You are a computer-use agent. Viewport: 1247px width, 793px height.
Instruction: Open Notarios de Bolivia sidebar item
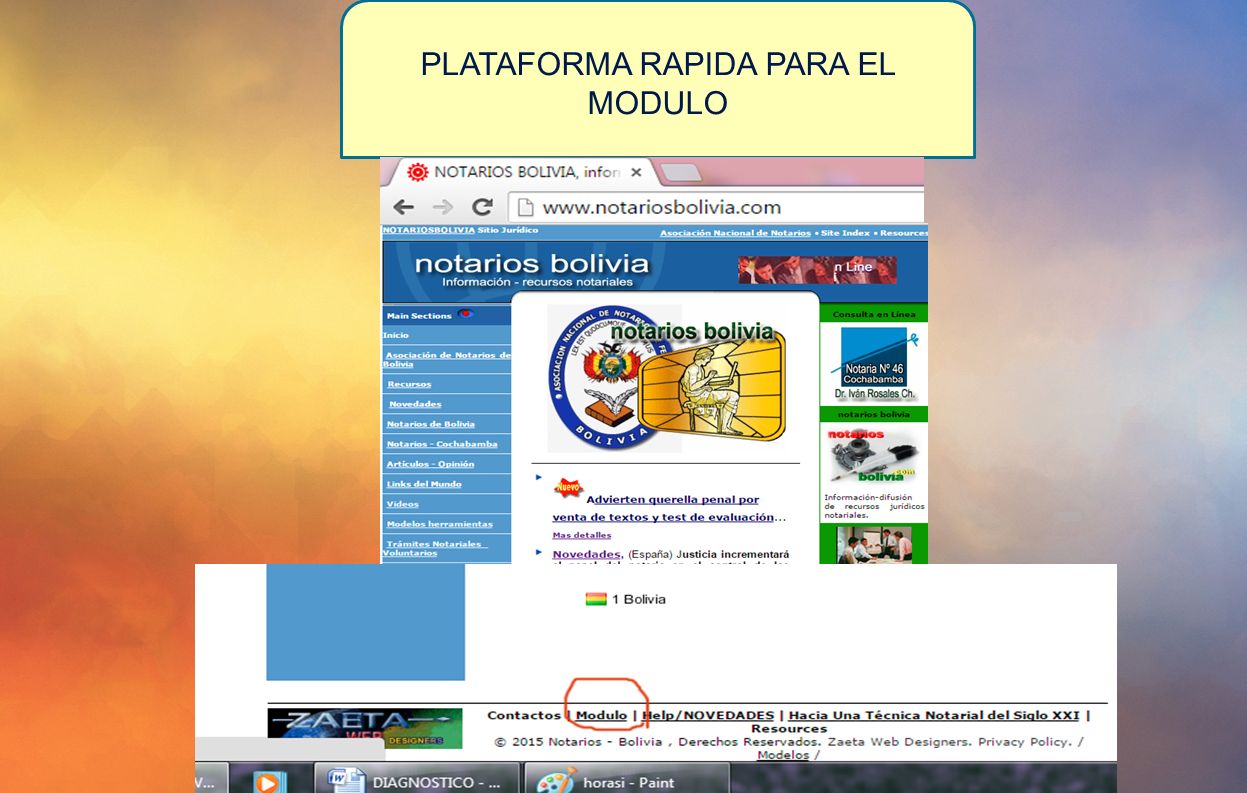click(430, 424)
